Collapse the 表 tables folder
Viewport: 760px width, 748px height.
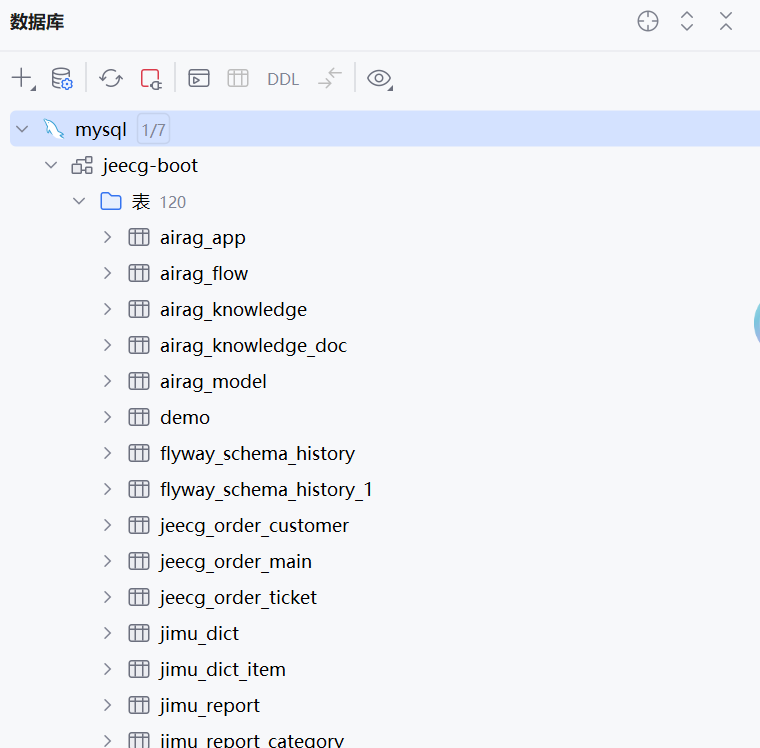[x=79, y=201]
